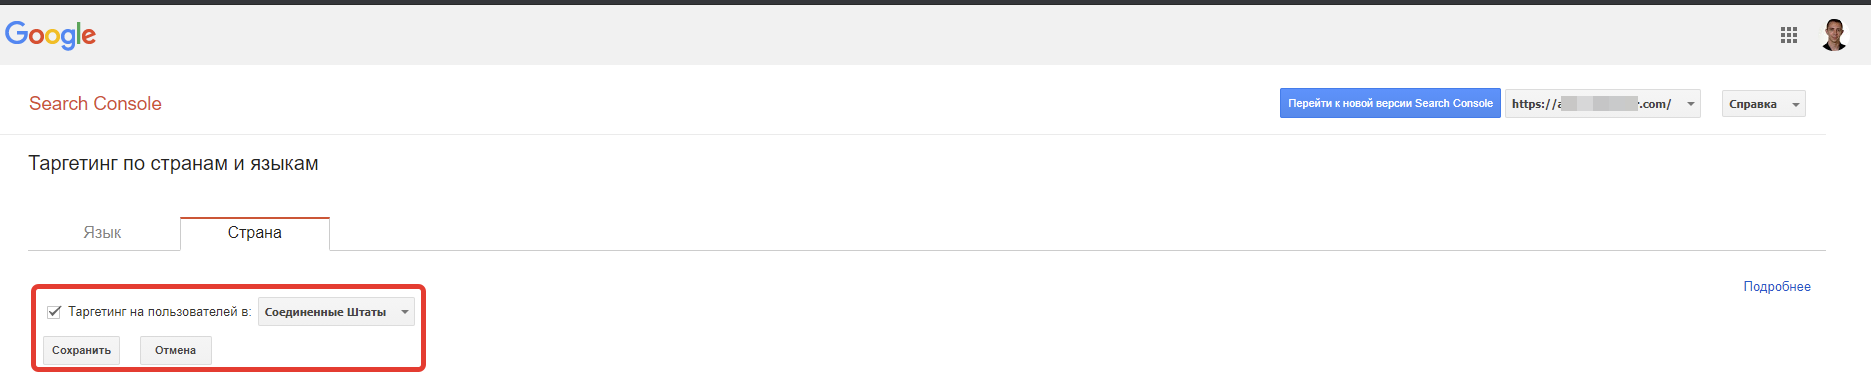The width and height of the screenshot is (1871, 382).
Task: Click the blurred site URL text
Action: click(1591, 104)
